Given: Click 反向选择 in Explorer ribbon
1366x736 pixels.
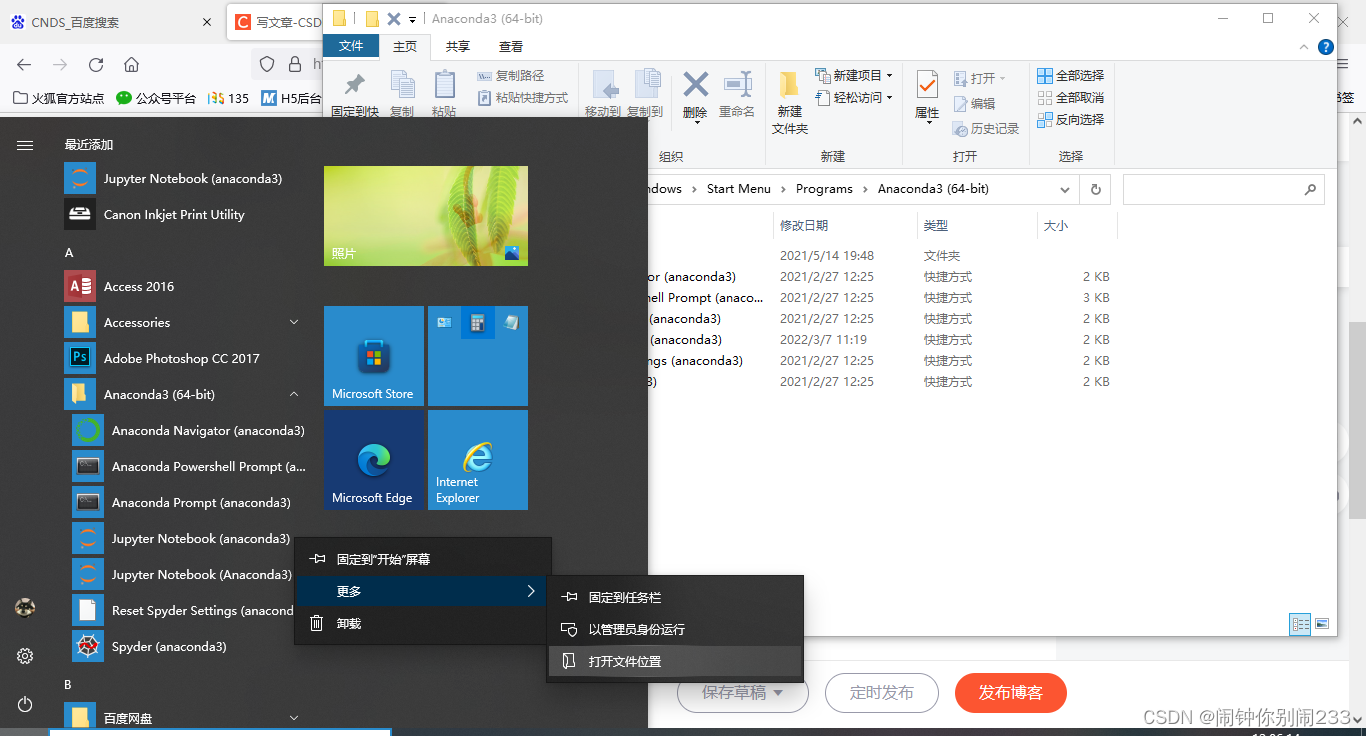Looking at the screenshot, I should click(1071, 120).
